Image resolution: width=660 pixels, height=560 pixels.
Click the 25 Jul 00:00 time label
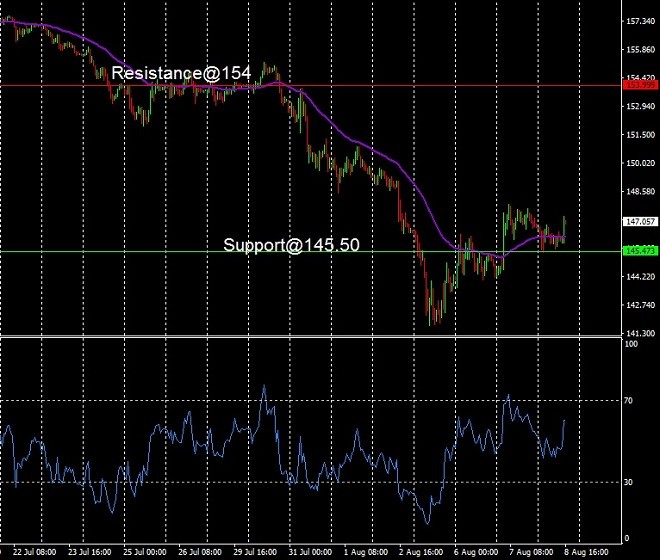(145, 552)
